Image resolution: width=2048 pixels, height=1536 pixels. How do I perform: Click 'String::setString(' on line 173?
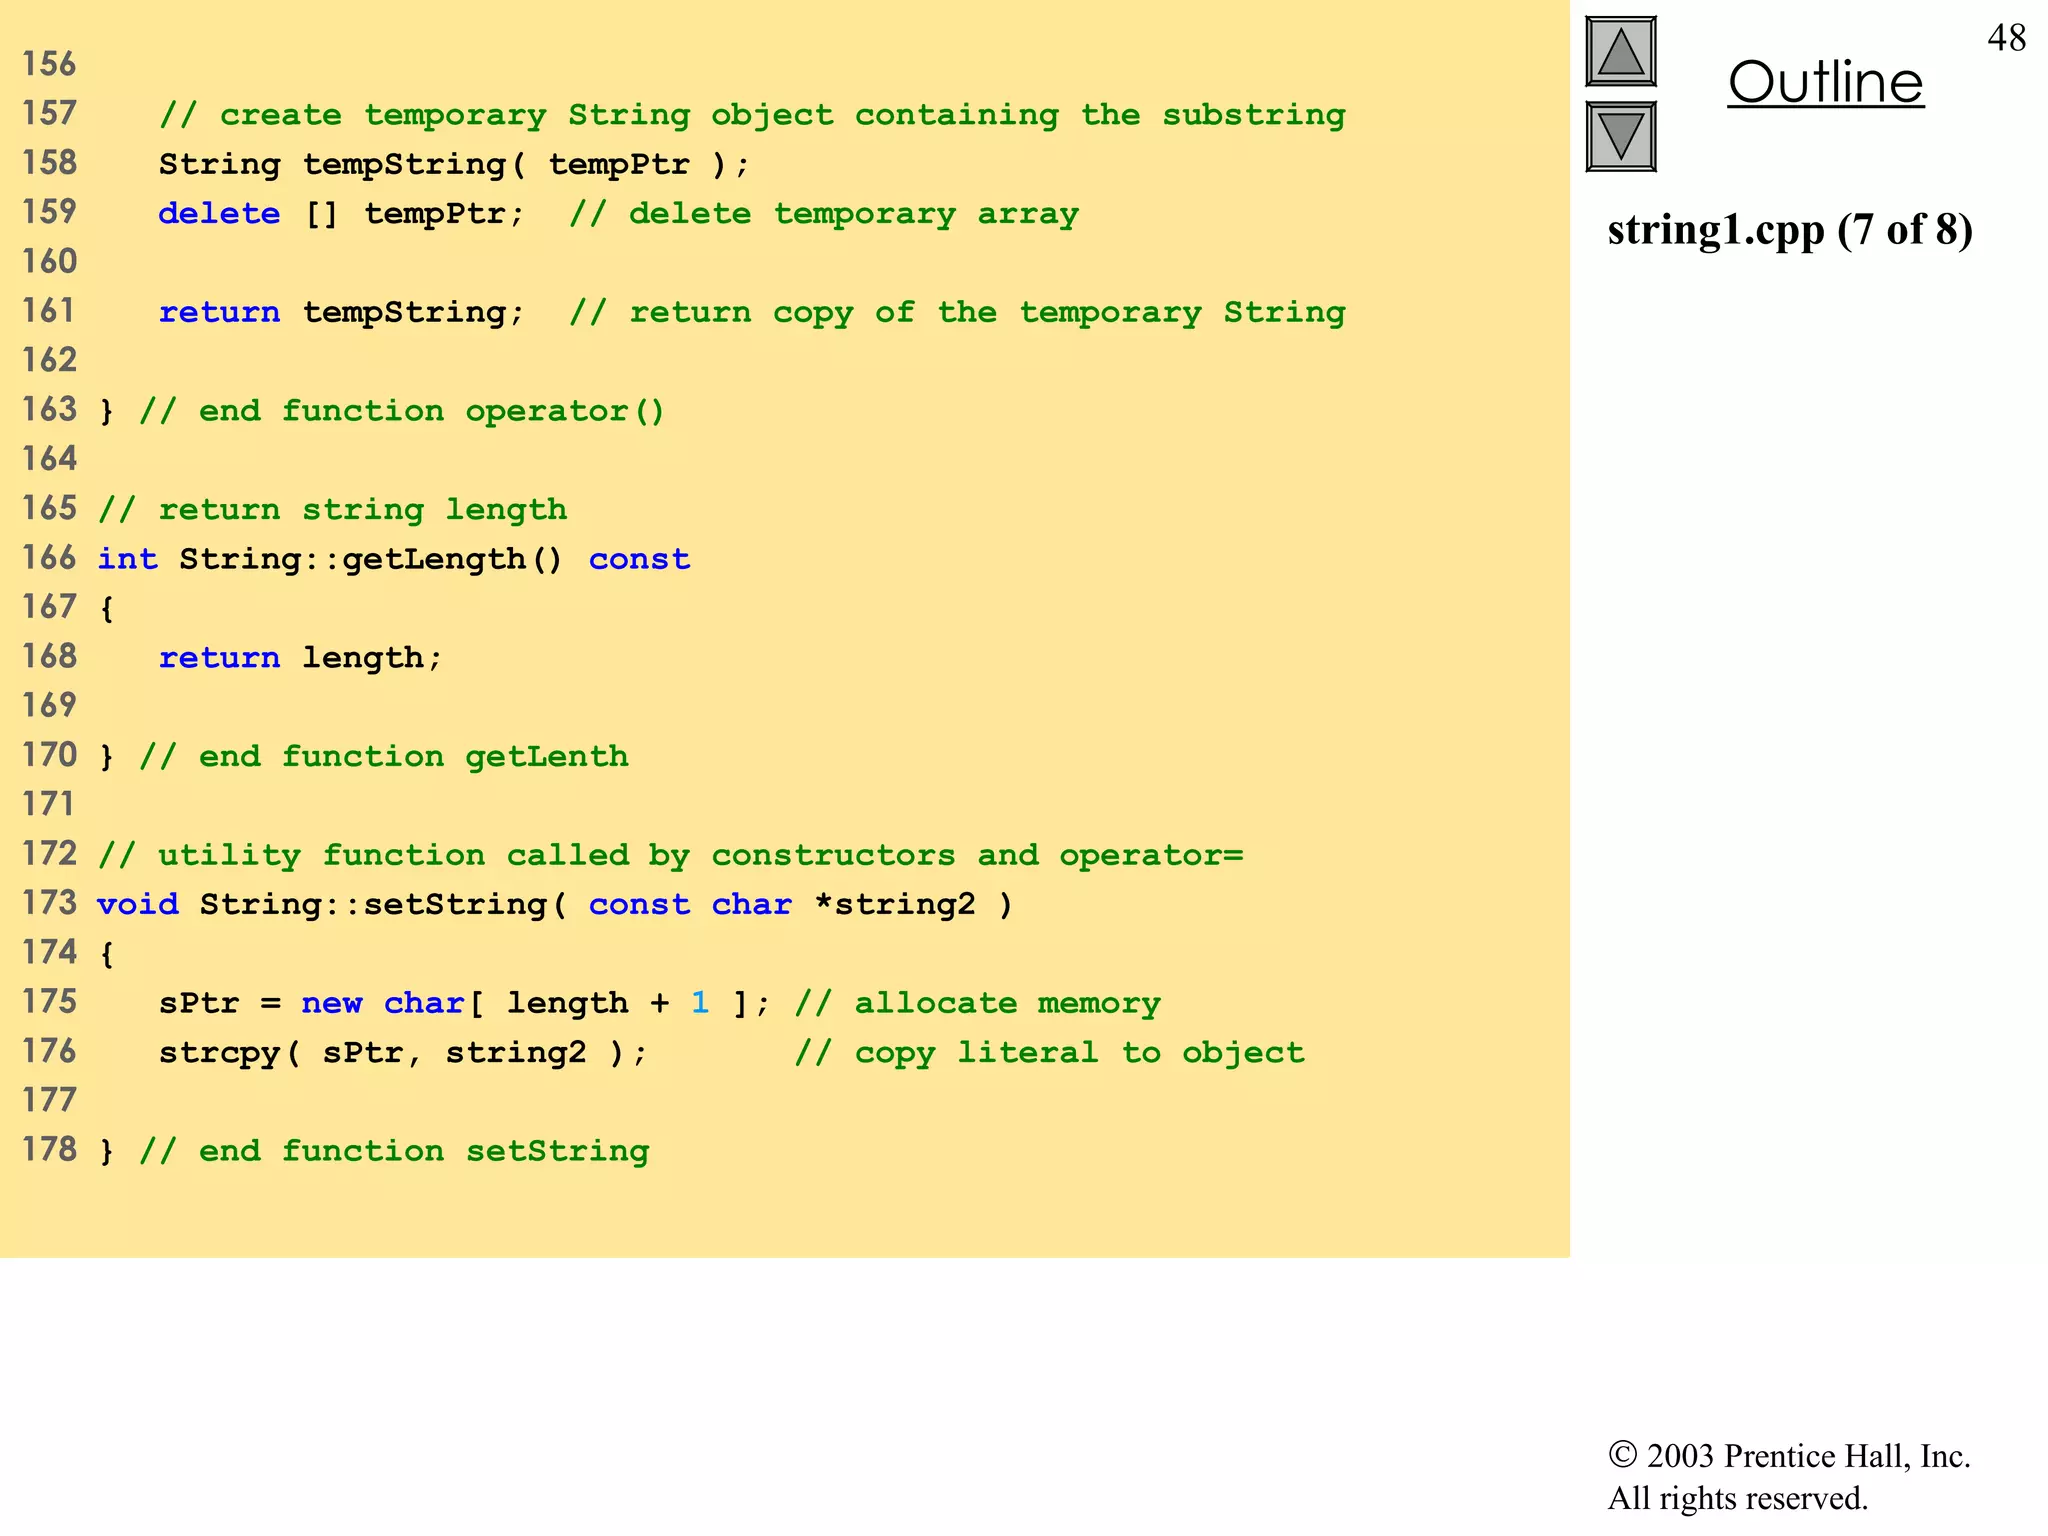(383, 905)
